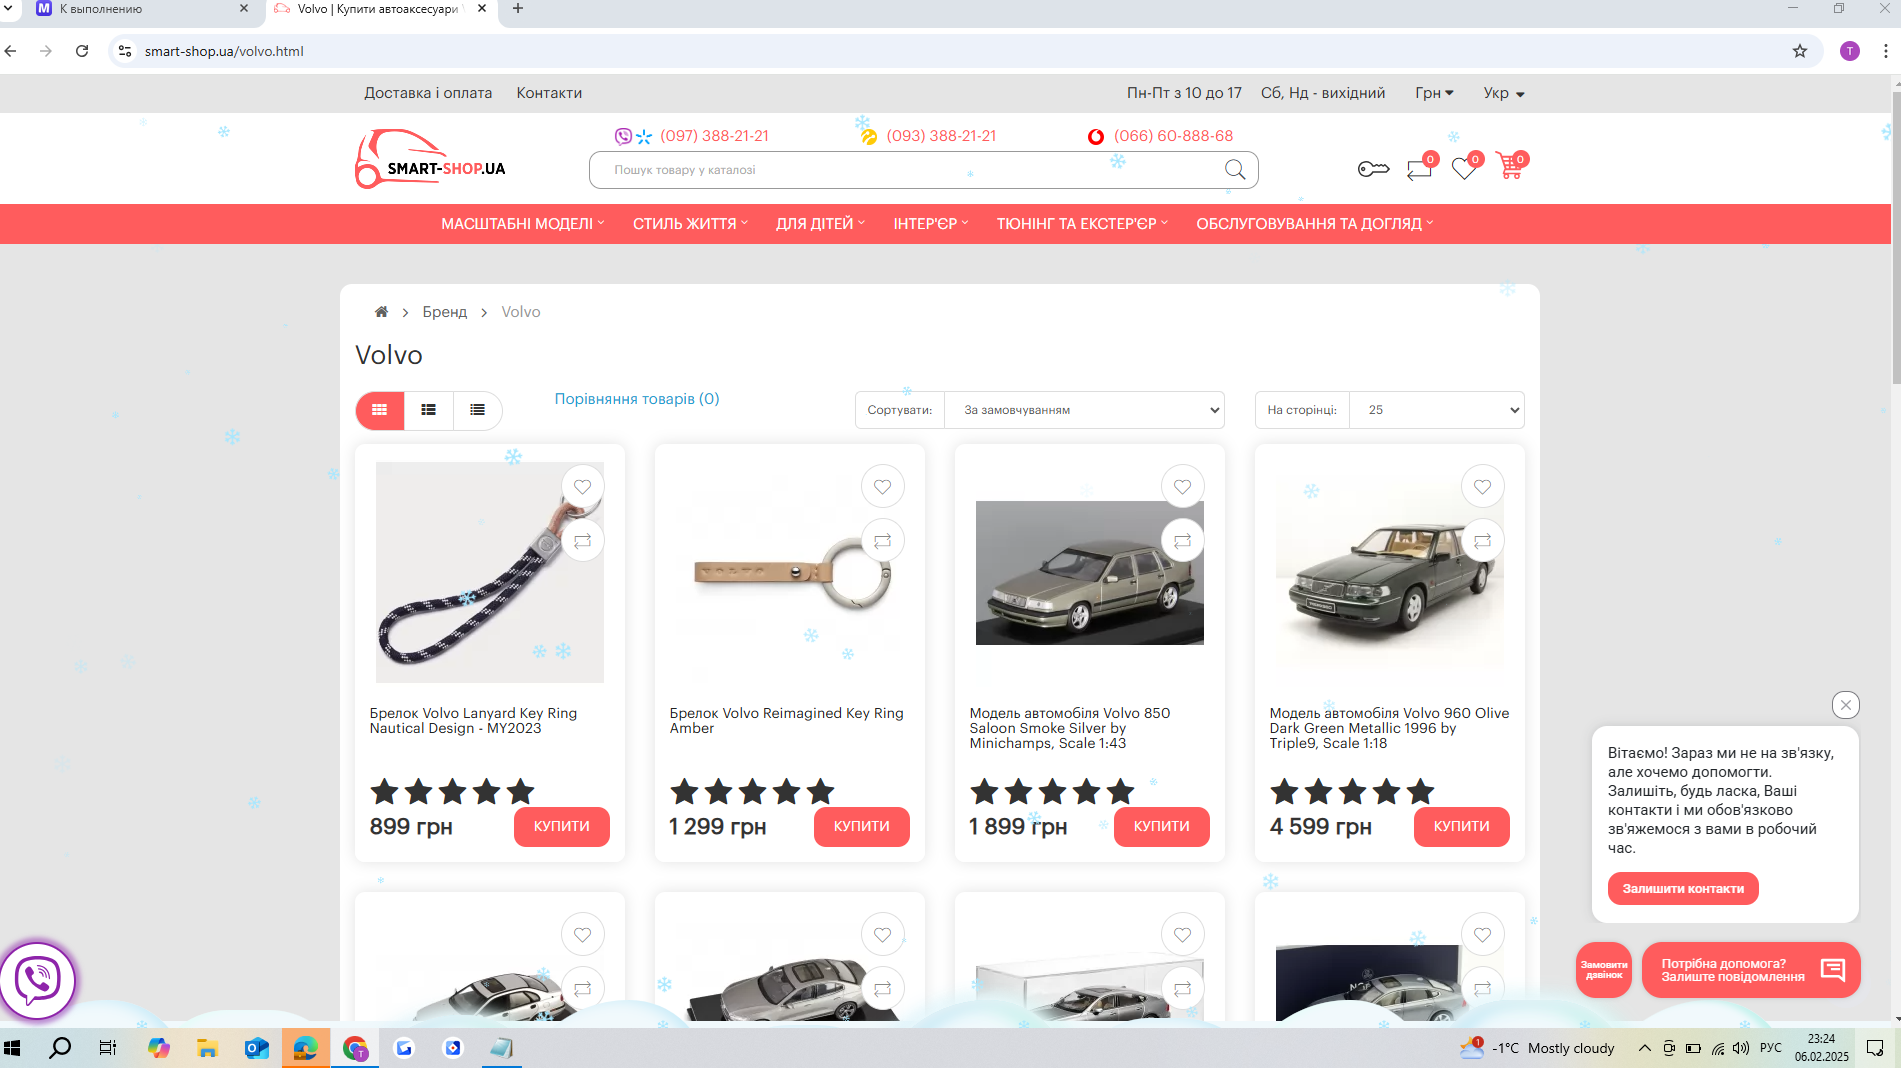Buy the Volvo 960 Olive Dark Green model

(1462, 827)
